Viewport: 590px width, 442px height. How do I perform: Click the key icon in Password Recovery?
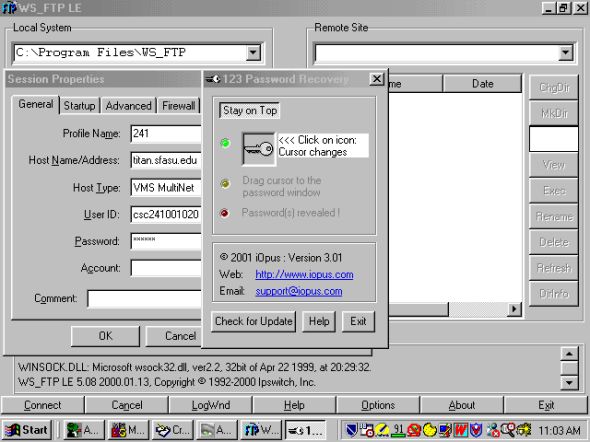(x=259, y=149)
